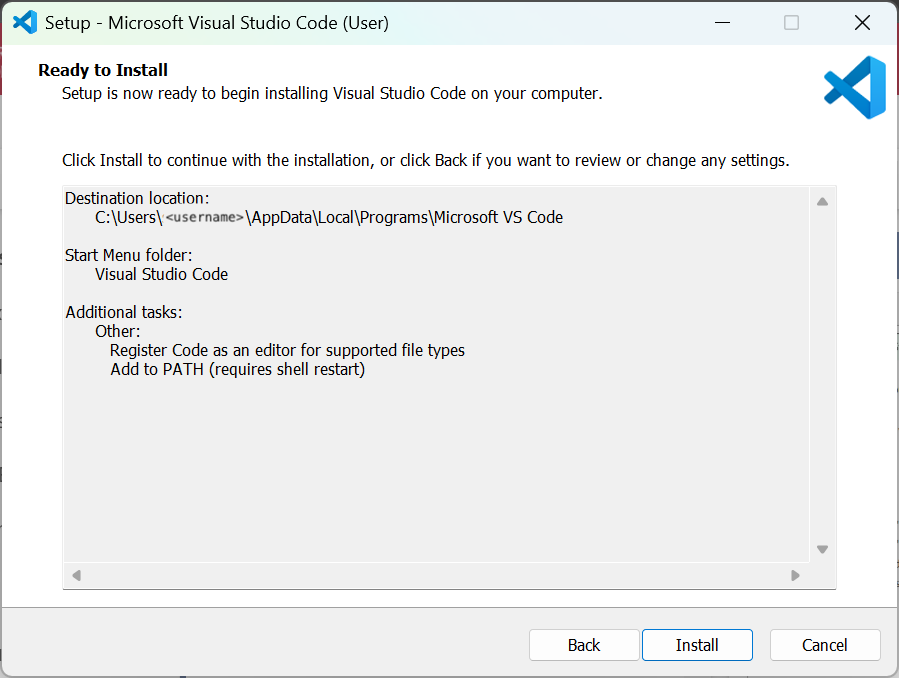The width and height of the screenshot is (899, 678).
Task: Click the VS Code icon in title bar
Action: pyautogui.click(x=25, y=23)
